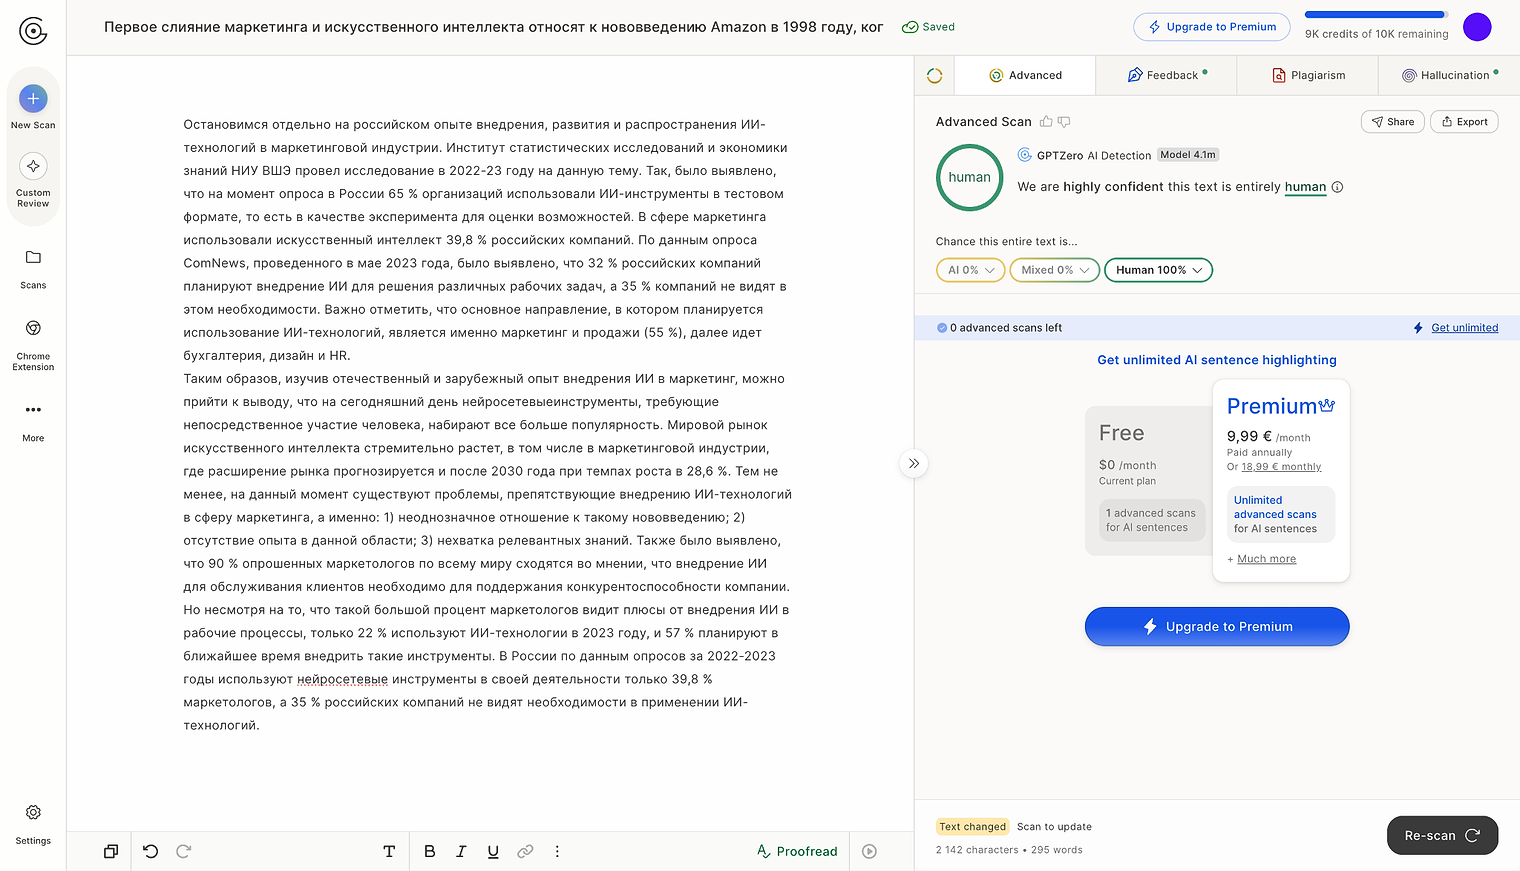Switch to the Feedback tab
This screenshot has height=871, width=1520.
[1167, 75]
